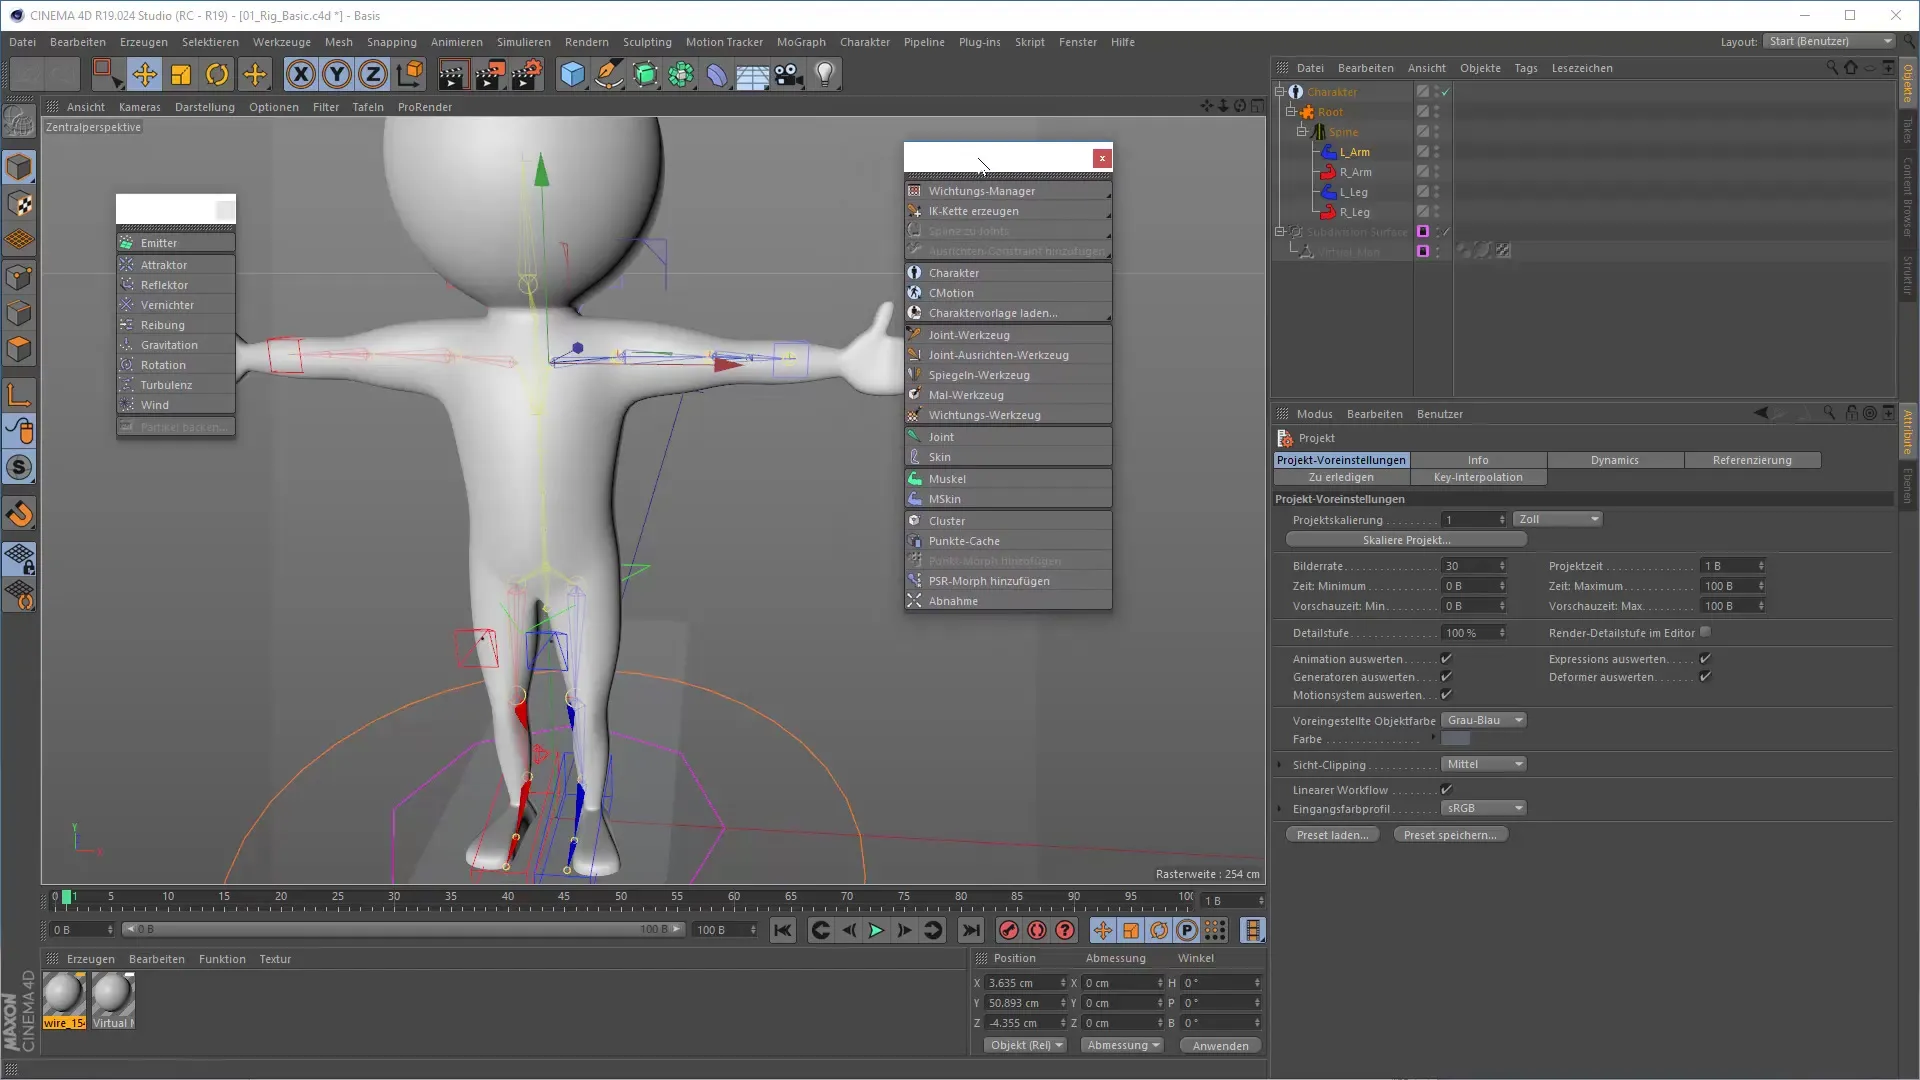Screen dimensions: 1920x1080
Task: Select the wire_15 material thumbnail
Action: coord(64,1000)
